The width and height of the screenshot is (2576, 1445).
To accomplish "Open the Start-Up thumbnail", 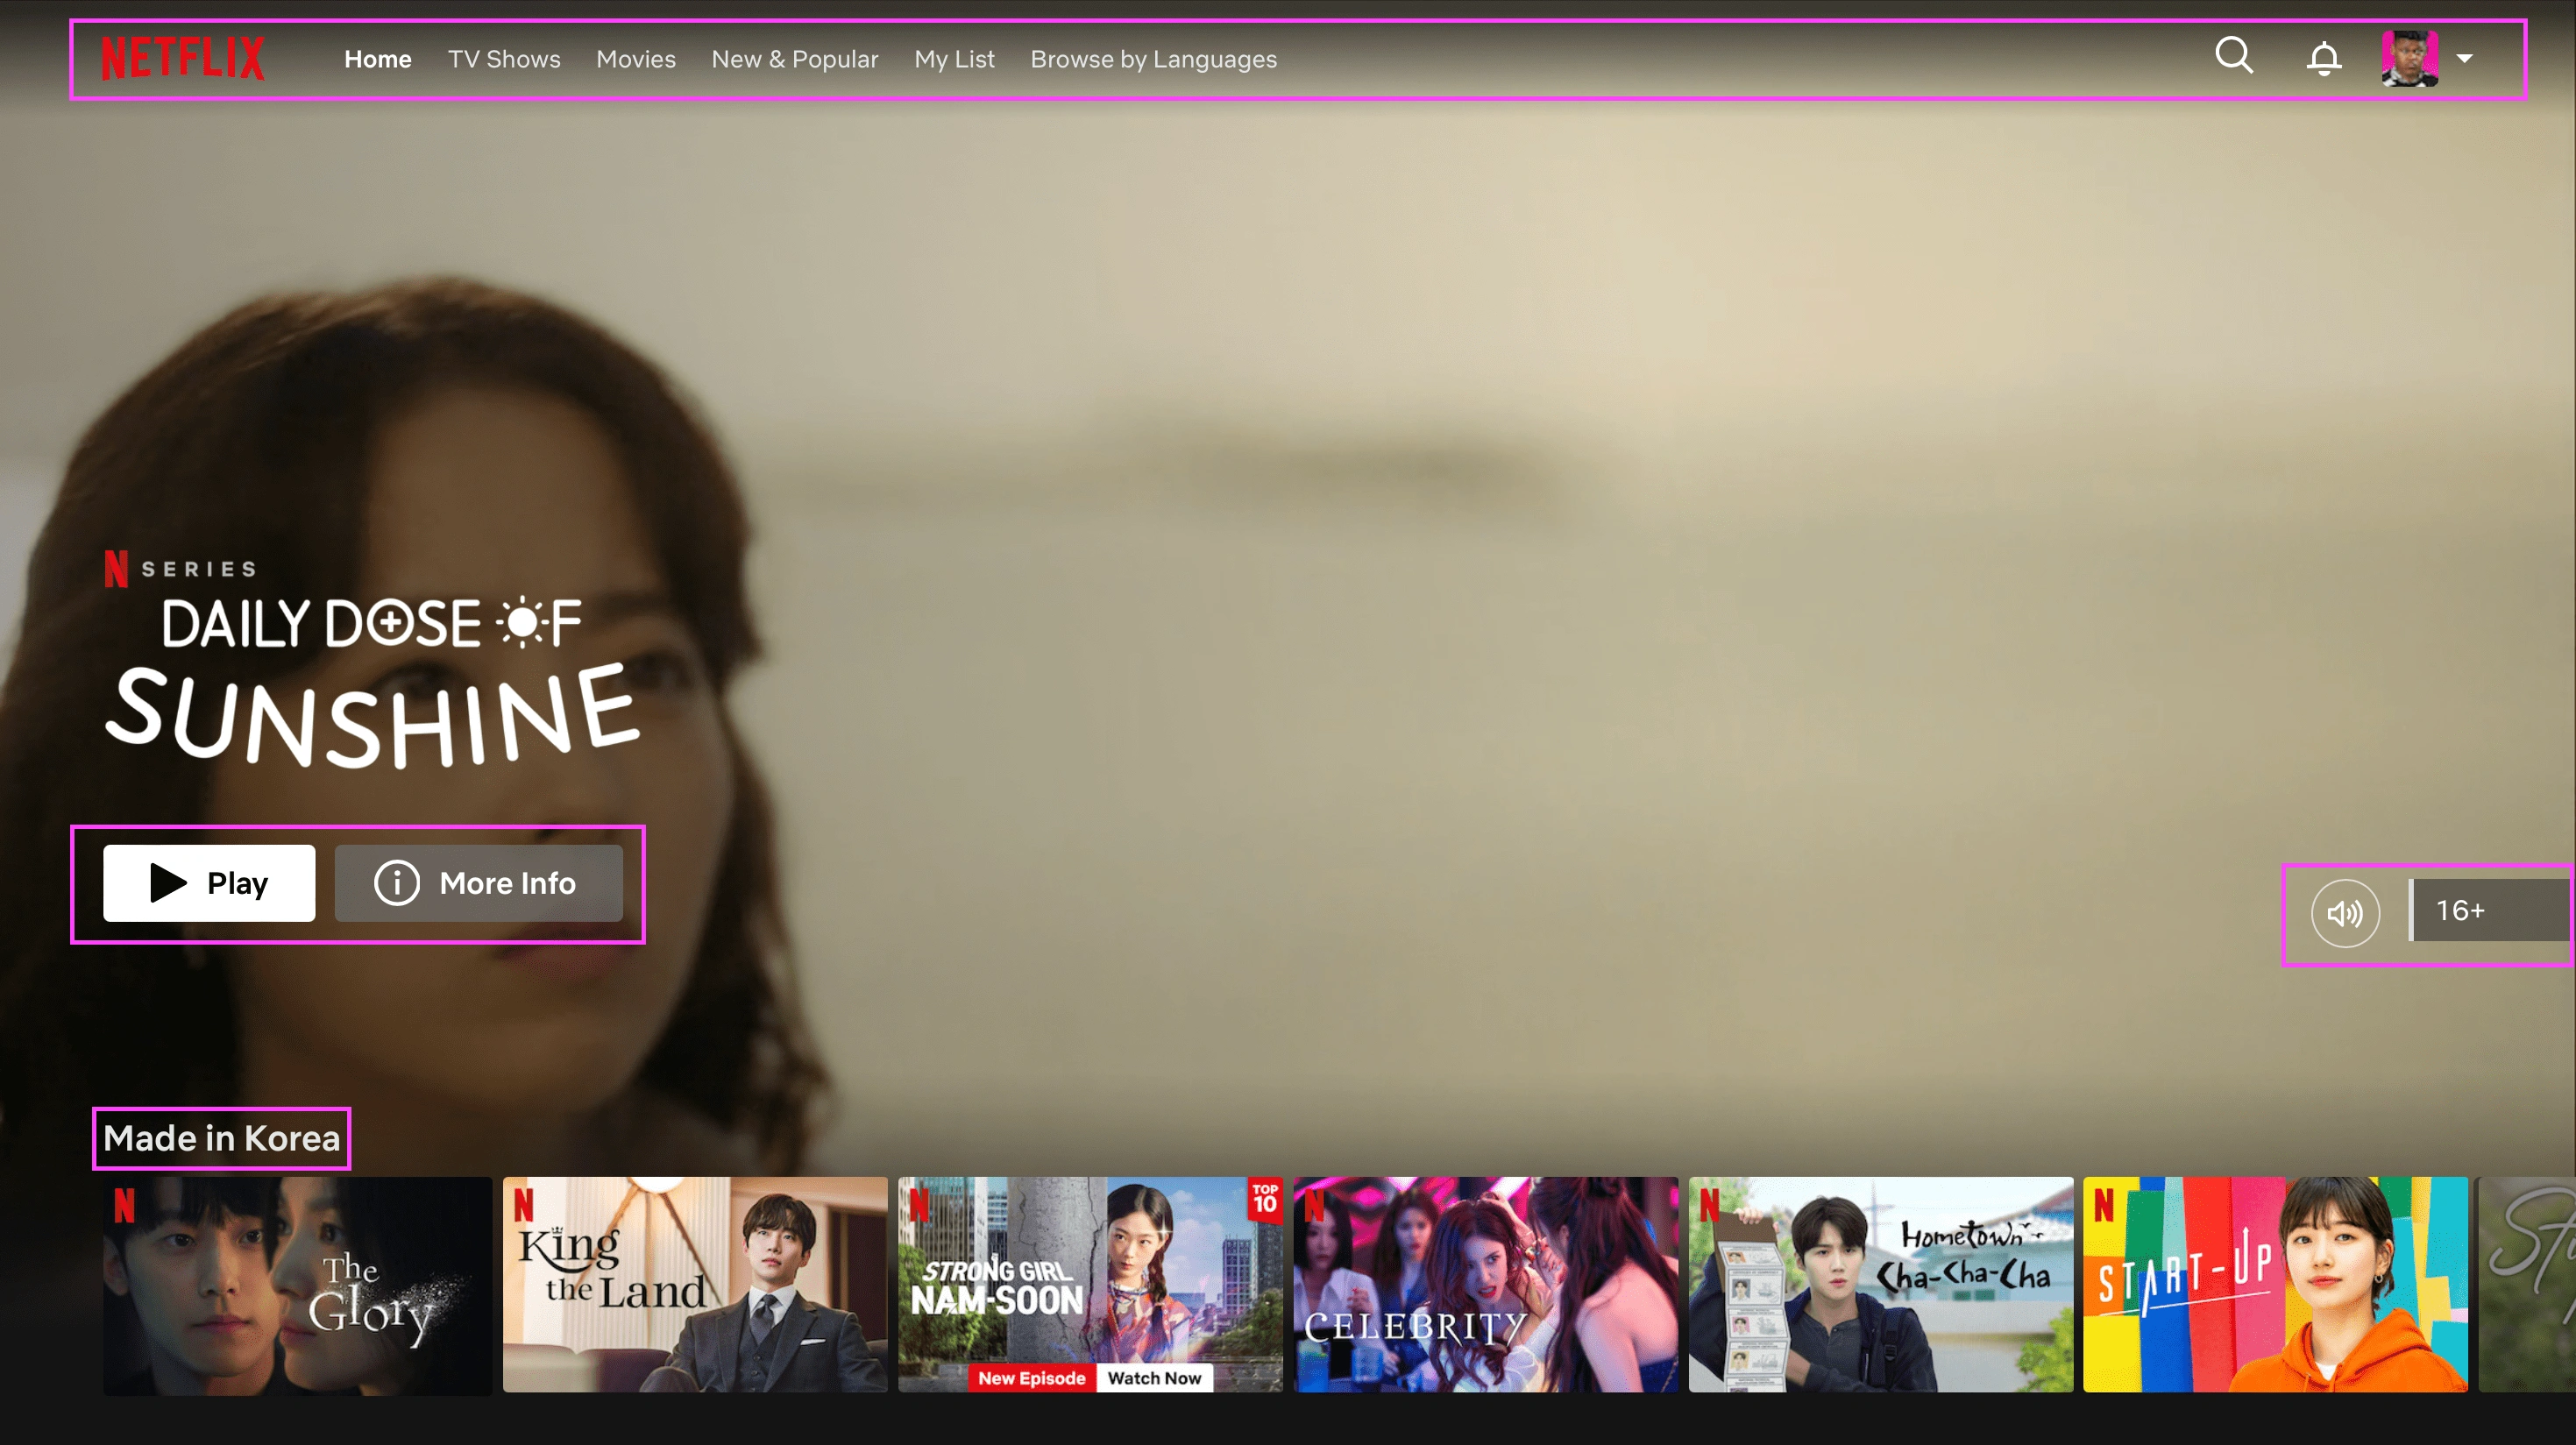I will tap(2276, 1285).
